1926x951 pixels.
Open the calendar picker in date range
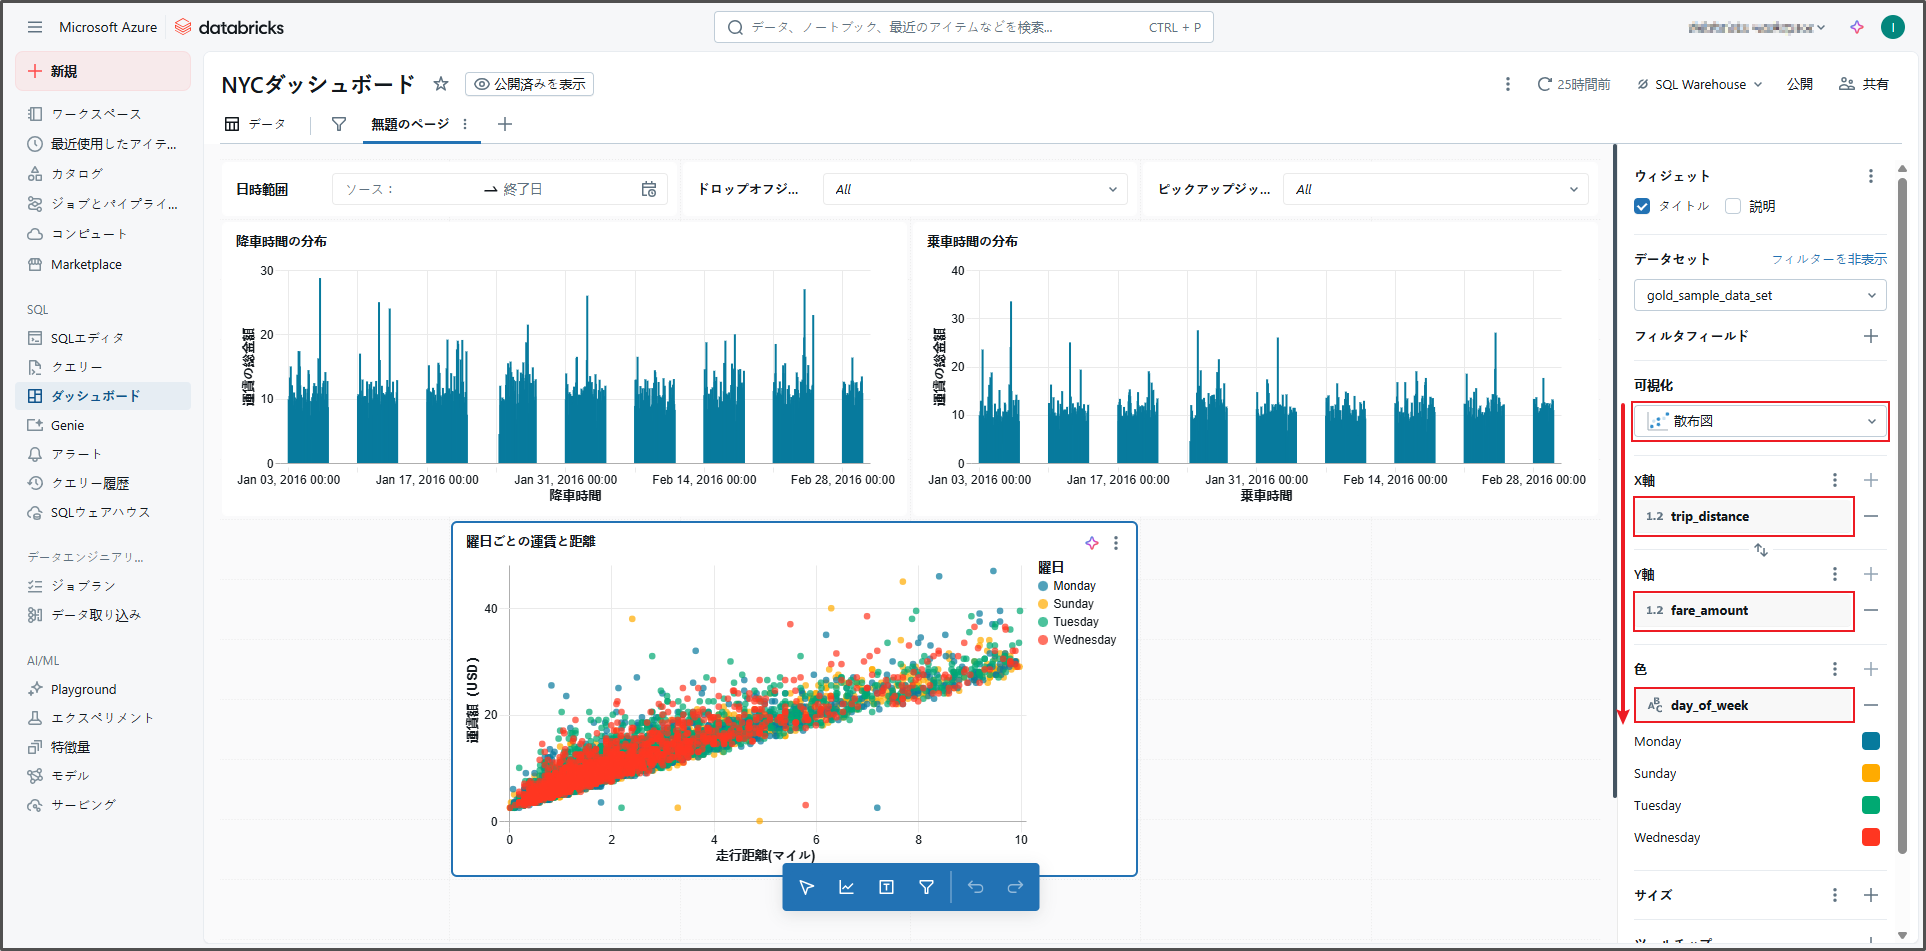pyautogui.click(x=649, y=189)
